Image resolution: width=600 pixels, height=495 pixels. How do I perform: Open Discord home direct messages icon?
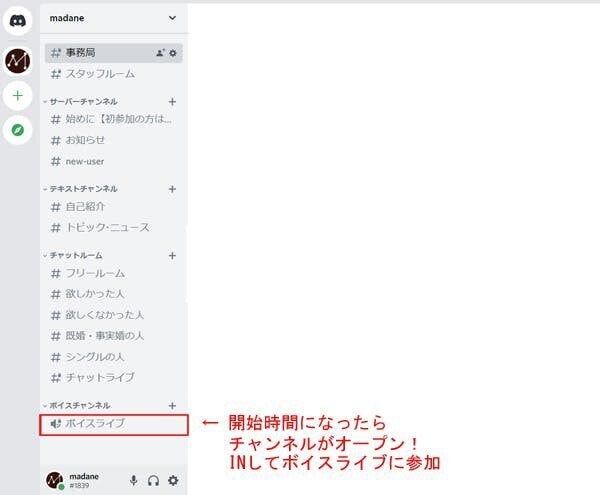(x=17, y=20)
